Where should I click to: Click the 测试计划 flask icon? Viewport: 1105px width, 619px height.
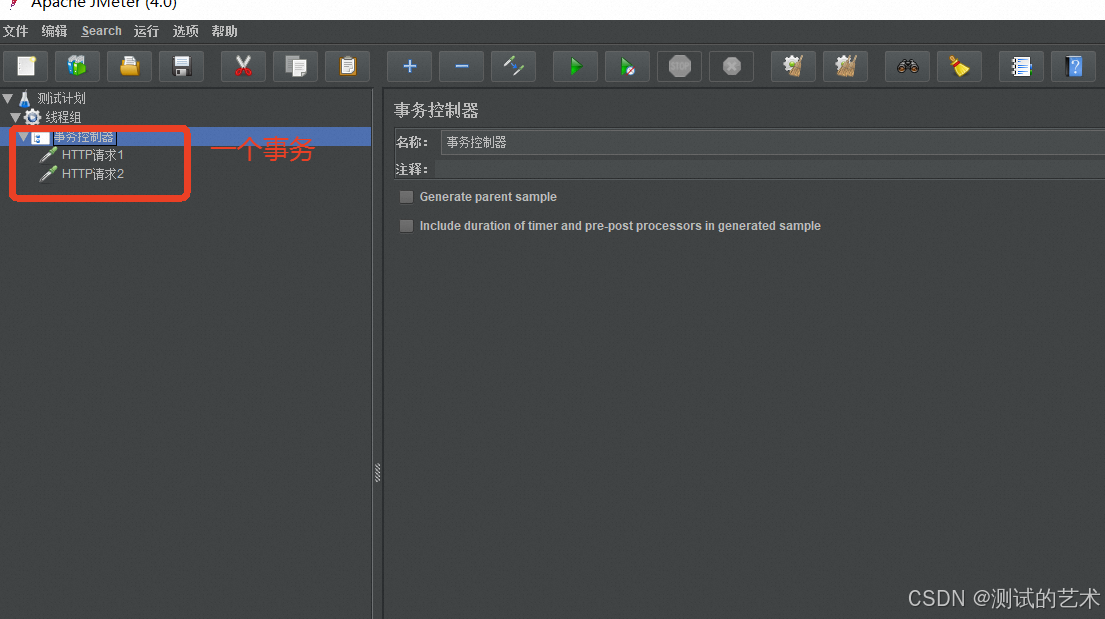coord(25,98)
